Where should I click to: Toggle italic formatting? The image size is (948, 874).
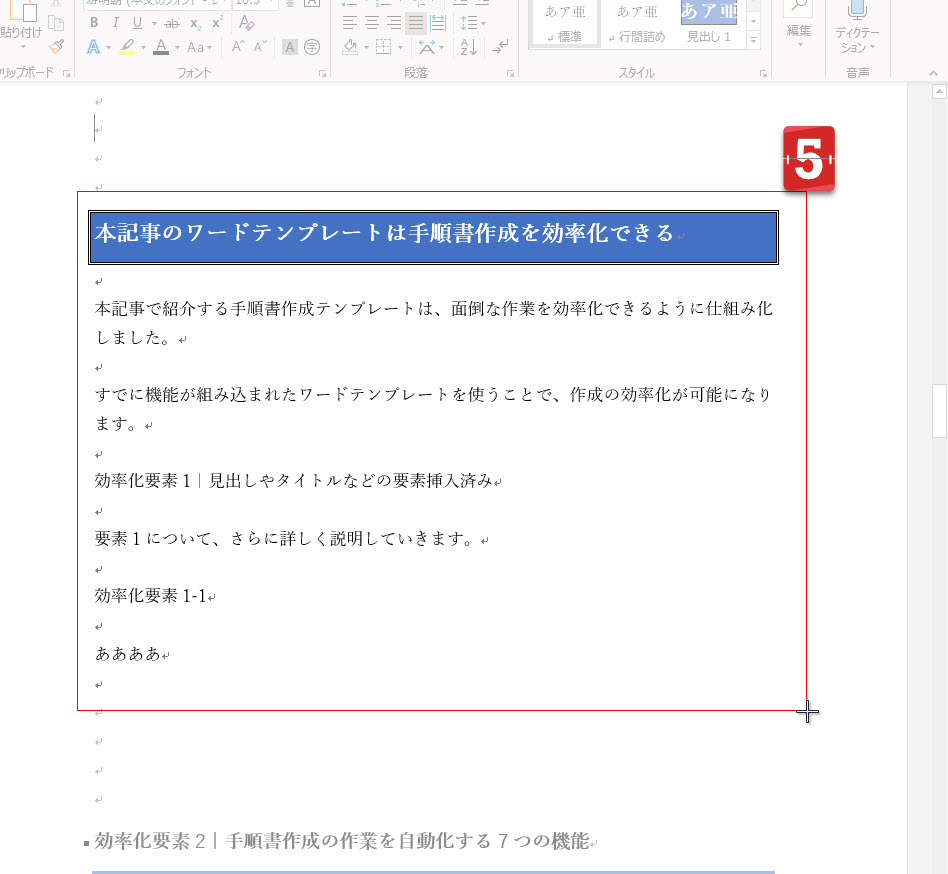[115, 23]
